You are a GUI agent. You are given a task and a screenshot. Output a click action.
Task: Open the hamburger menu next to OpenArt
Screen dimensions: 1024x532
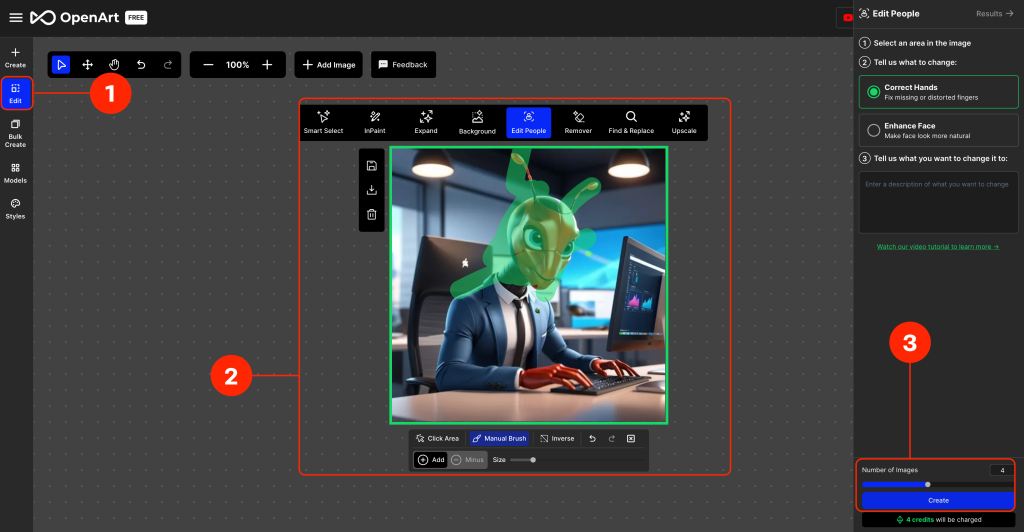click(x=15, y=17)
